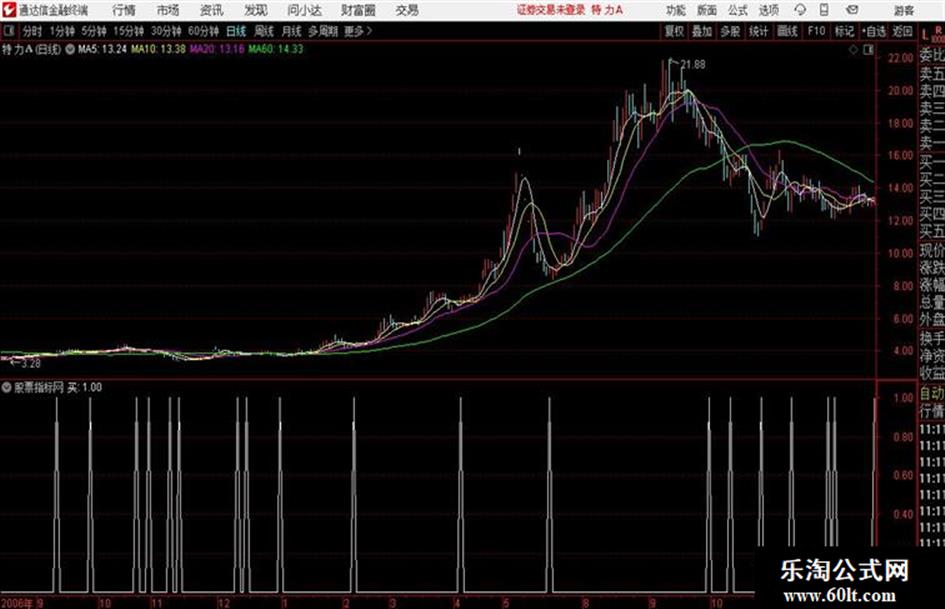Open the 画线 drawing tools
This screenshot has height=609, width=945.
[x=787, y=31]
